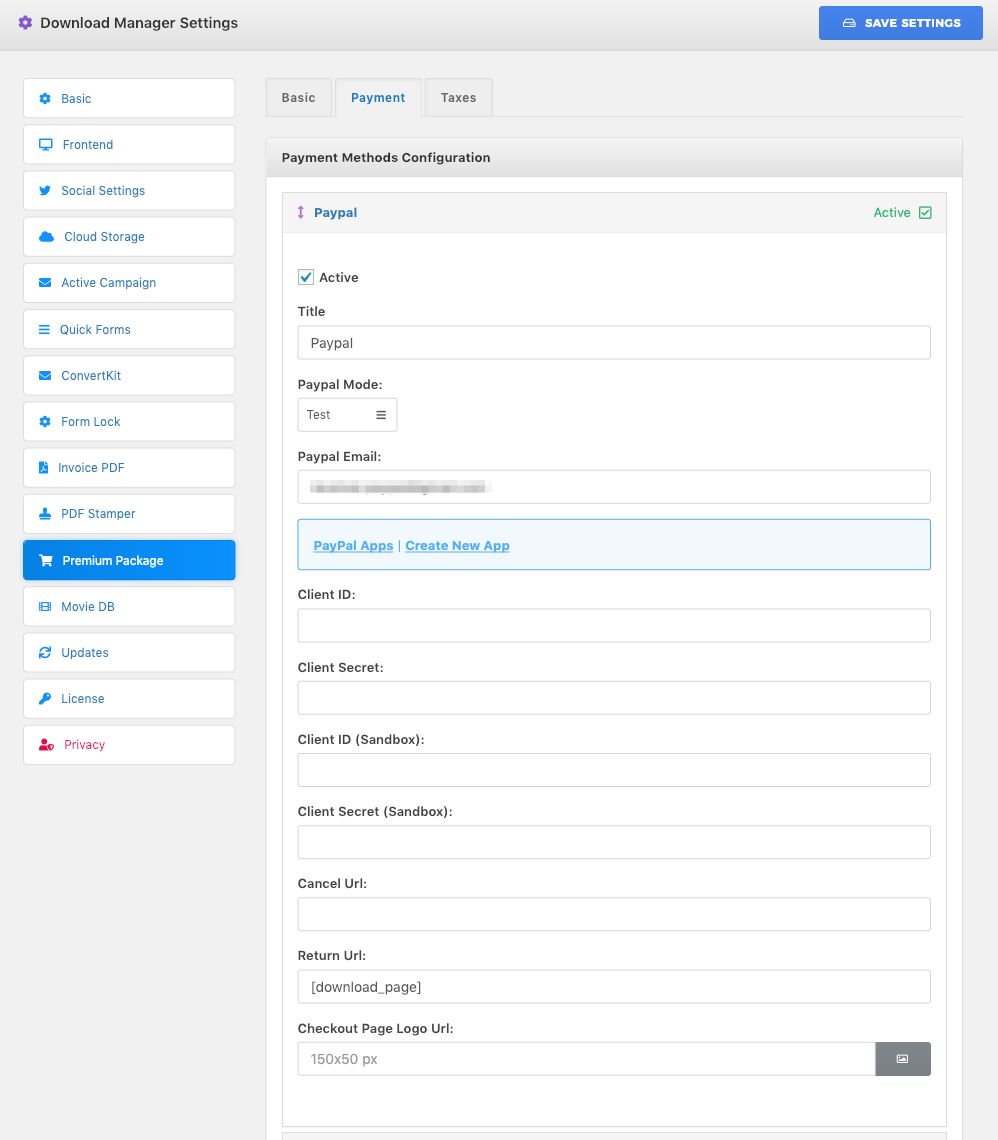Open the Quick Forms settings
Viewport: 998px width, 1140px height.
(x=129, y=329)
